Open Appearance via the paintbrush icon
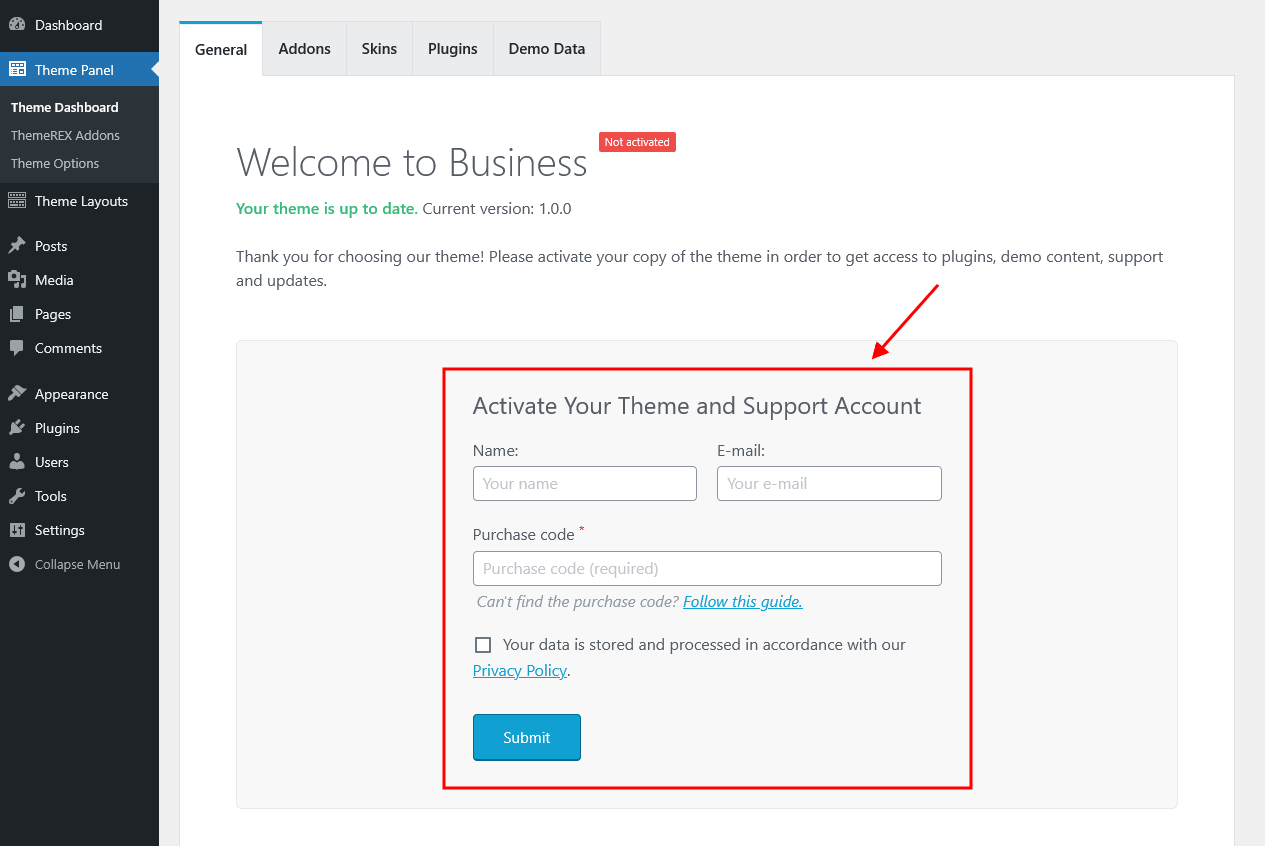This screenshot has height=846, width=1265. pos(17,394)
